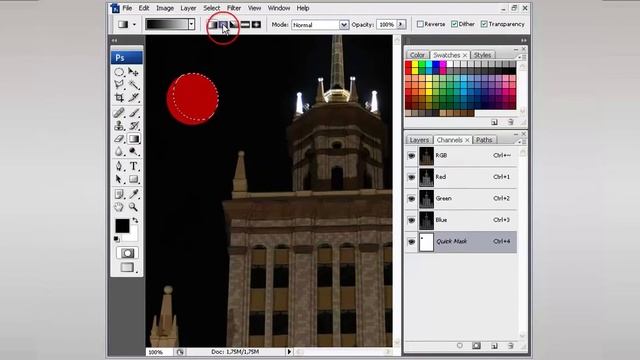Image resolution: width=640 pixels, height=360 pixels.
Task: Collapse the right panels to icons
Action: pos(524,40)
